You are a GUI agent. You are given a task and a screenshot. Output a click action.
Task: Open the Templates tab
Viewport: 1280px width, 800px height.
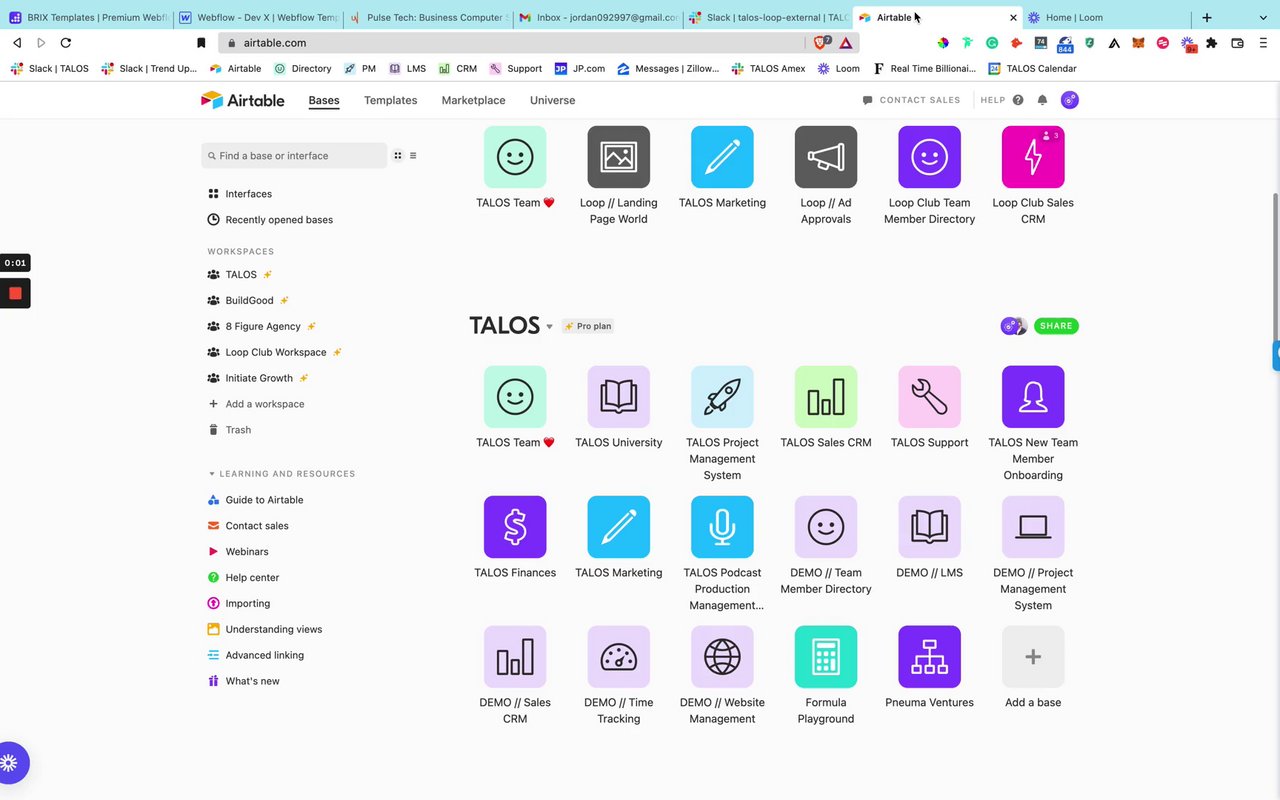pos(391,100)
